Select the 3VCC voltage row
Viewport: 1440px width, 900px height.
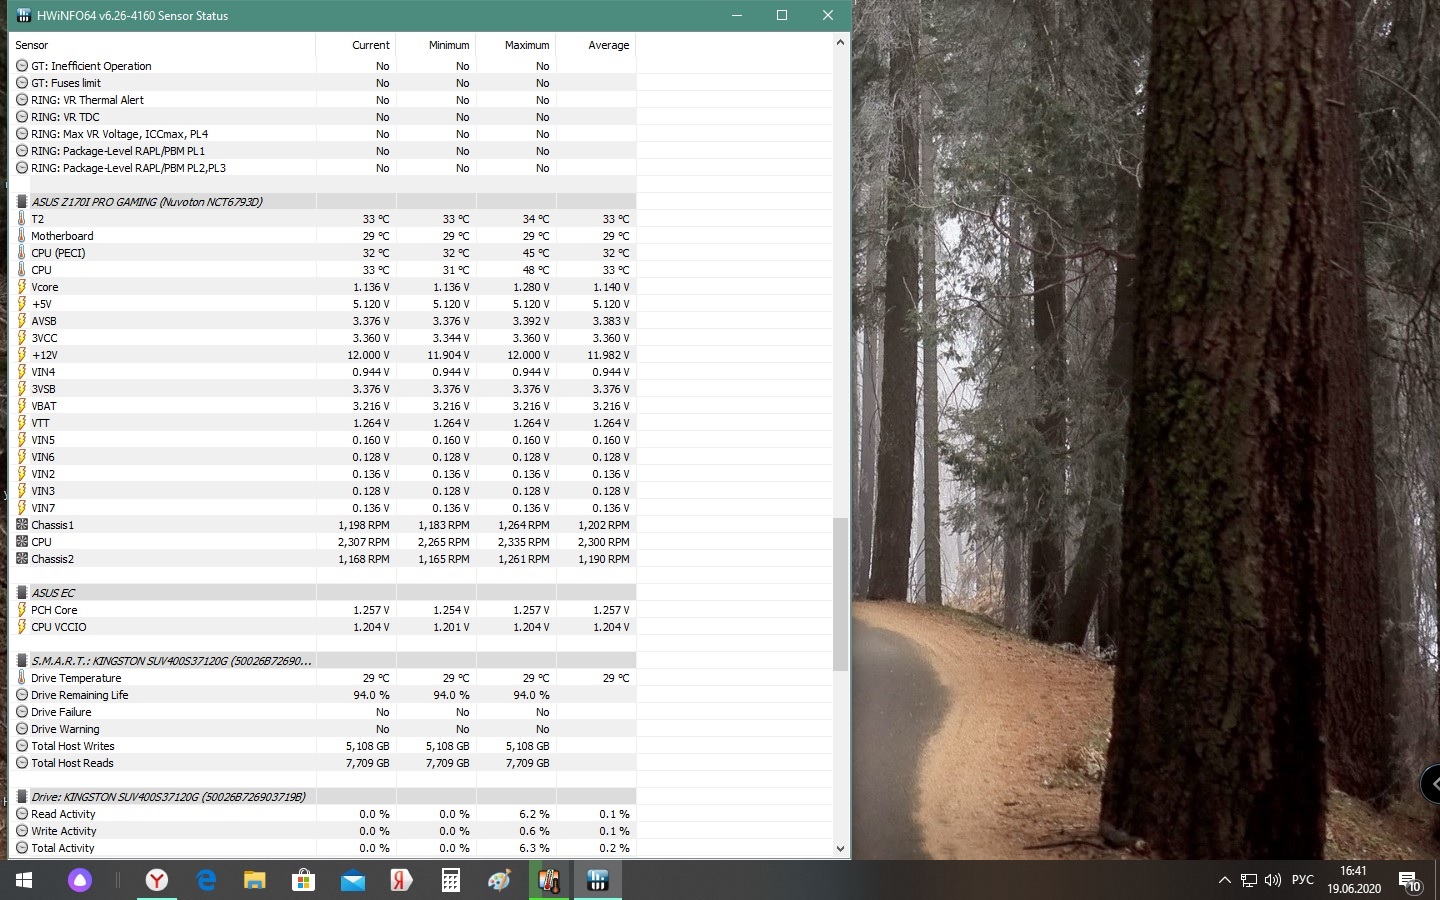tap(322, 338)
